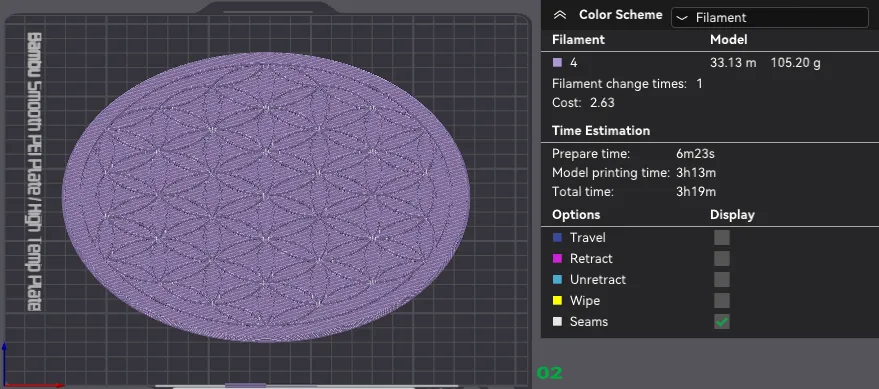
Task: Click the purple filament 4 swatch
Action: [557, 63]
